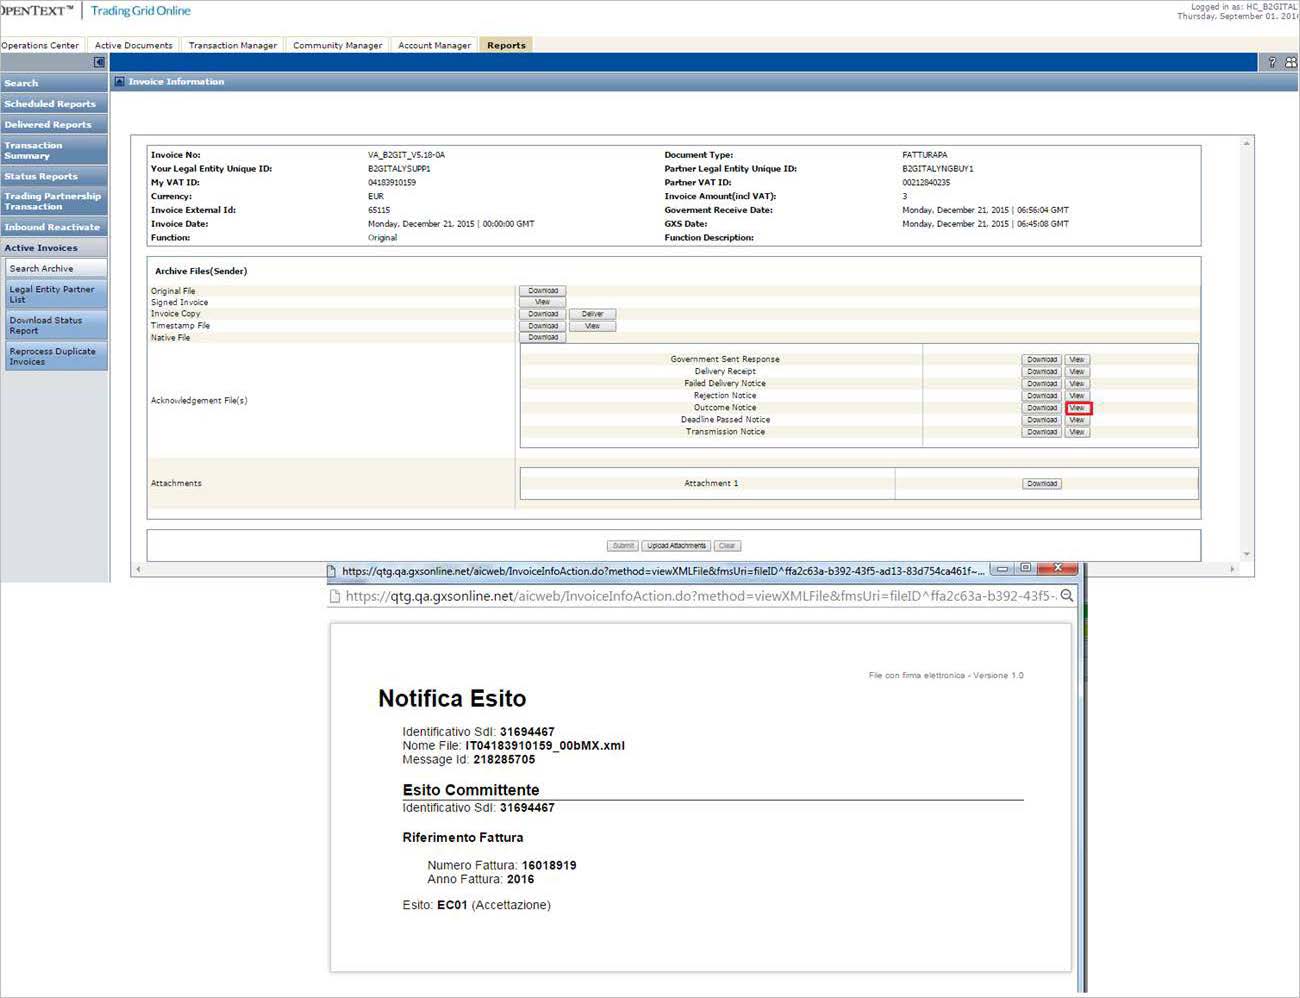The width and height of the screenshot is (1300, 998).
Task: View Deadline Passed Notice
Action: click(1077, 420)
